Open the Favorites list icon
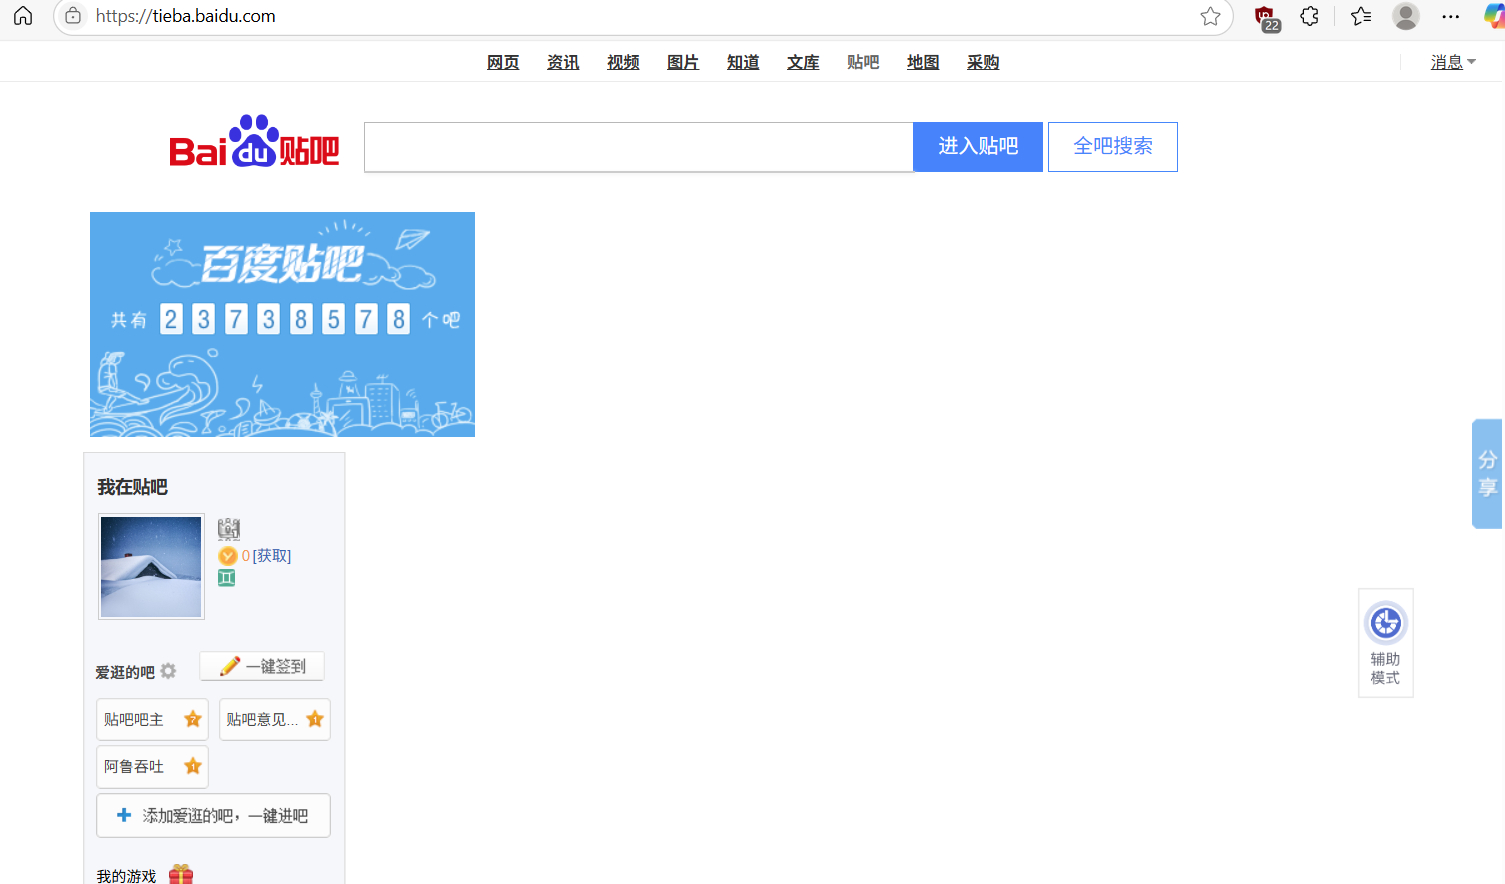Screen dimensions: 1505x884 (x=1360, y=16)
